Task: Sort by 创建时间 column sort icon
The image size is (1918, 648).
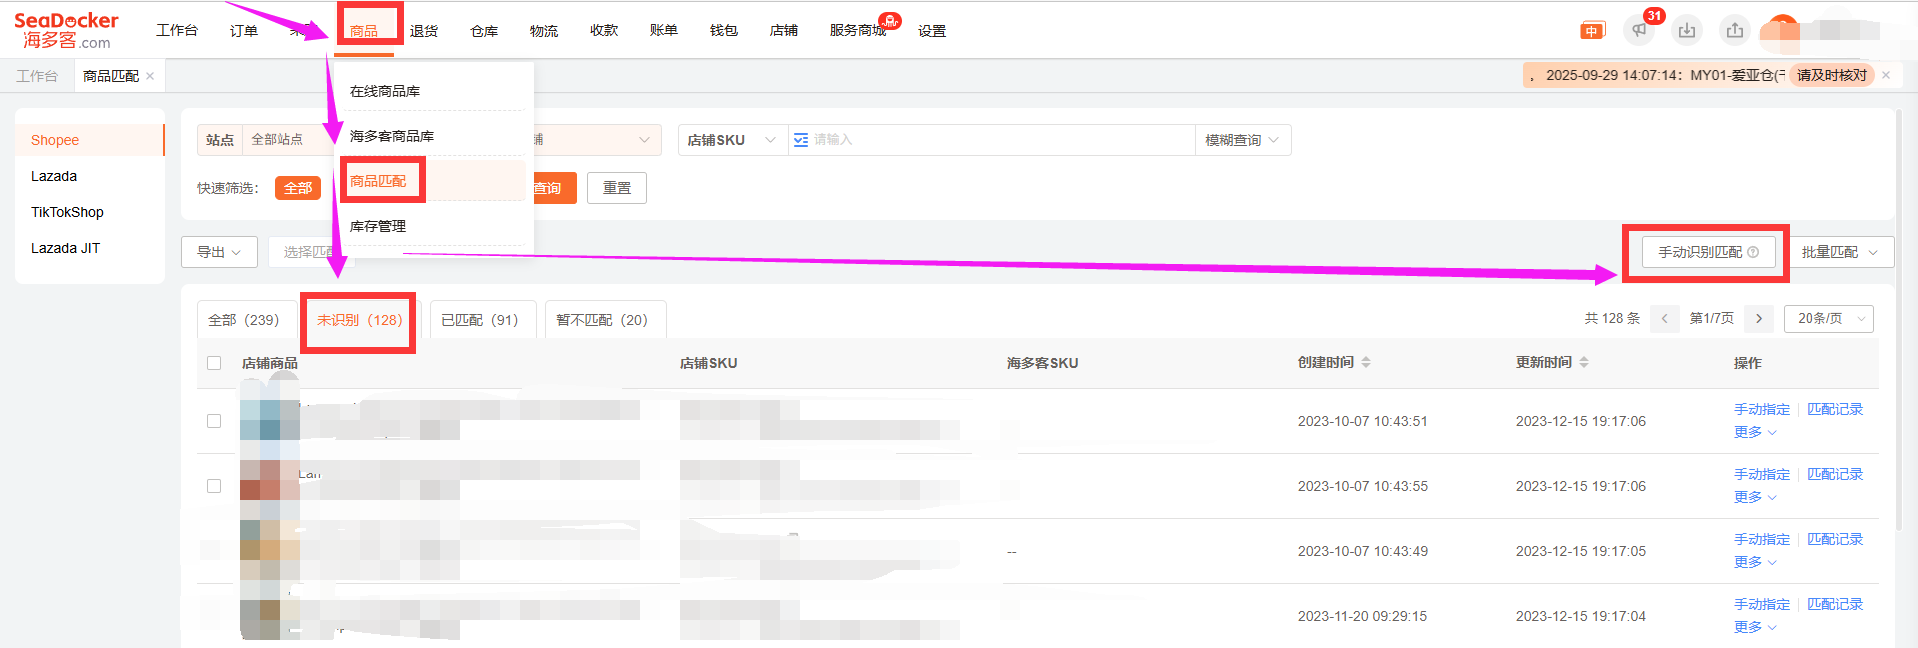Action: [1366, 362]
